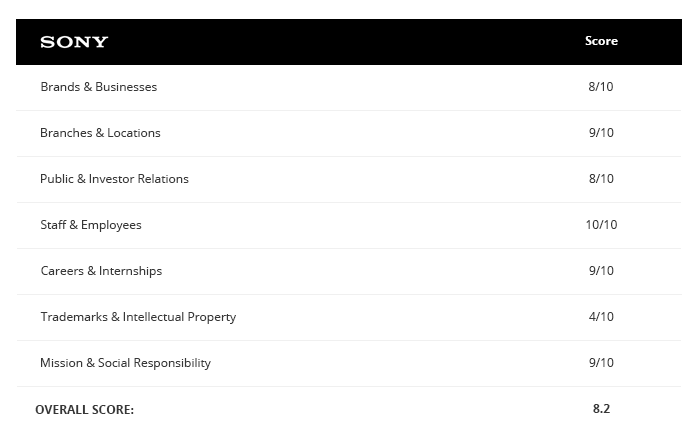The width and height of the screenshot is (698, 448).
Task: Click the Staff & Employees table row
Action: pos(349,225)
